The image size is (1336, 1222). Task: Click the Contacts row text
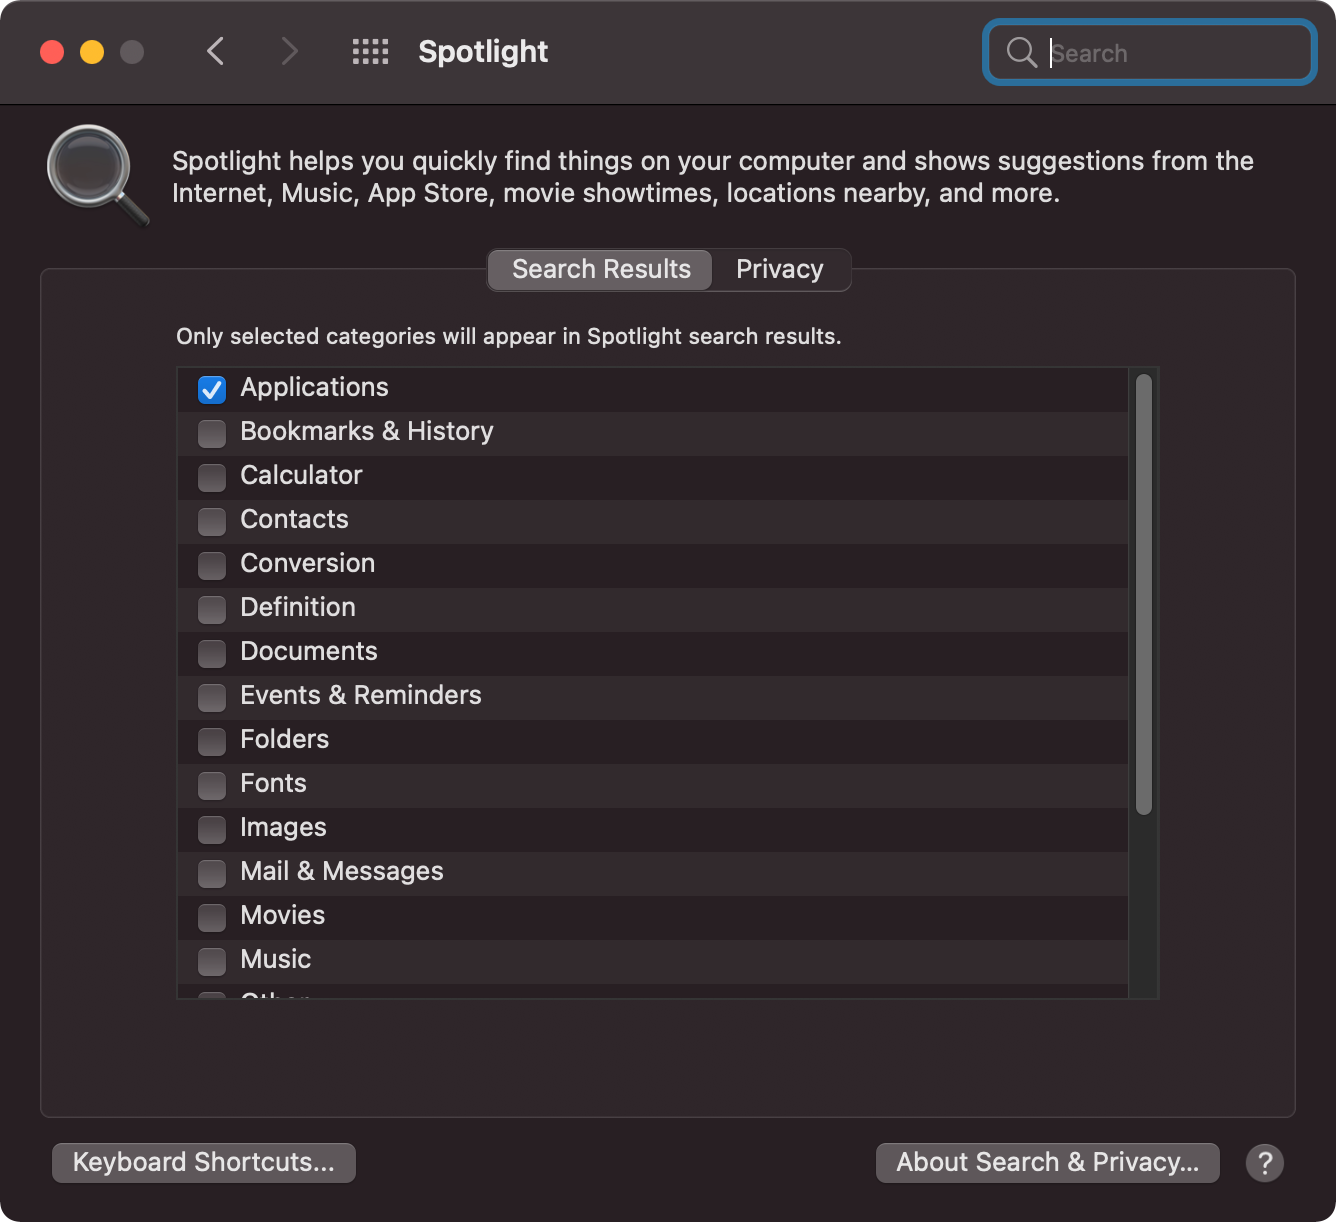click(x=294, y=520)
